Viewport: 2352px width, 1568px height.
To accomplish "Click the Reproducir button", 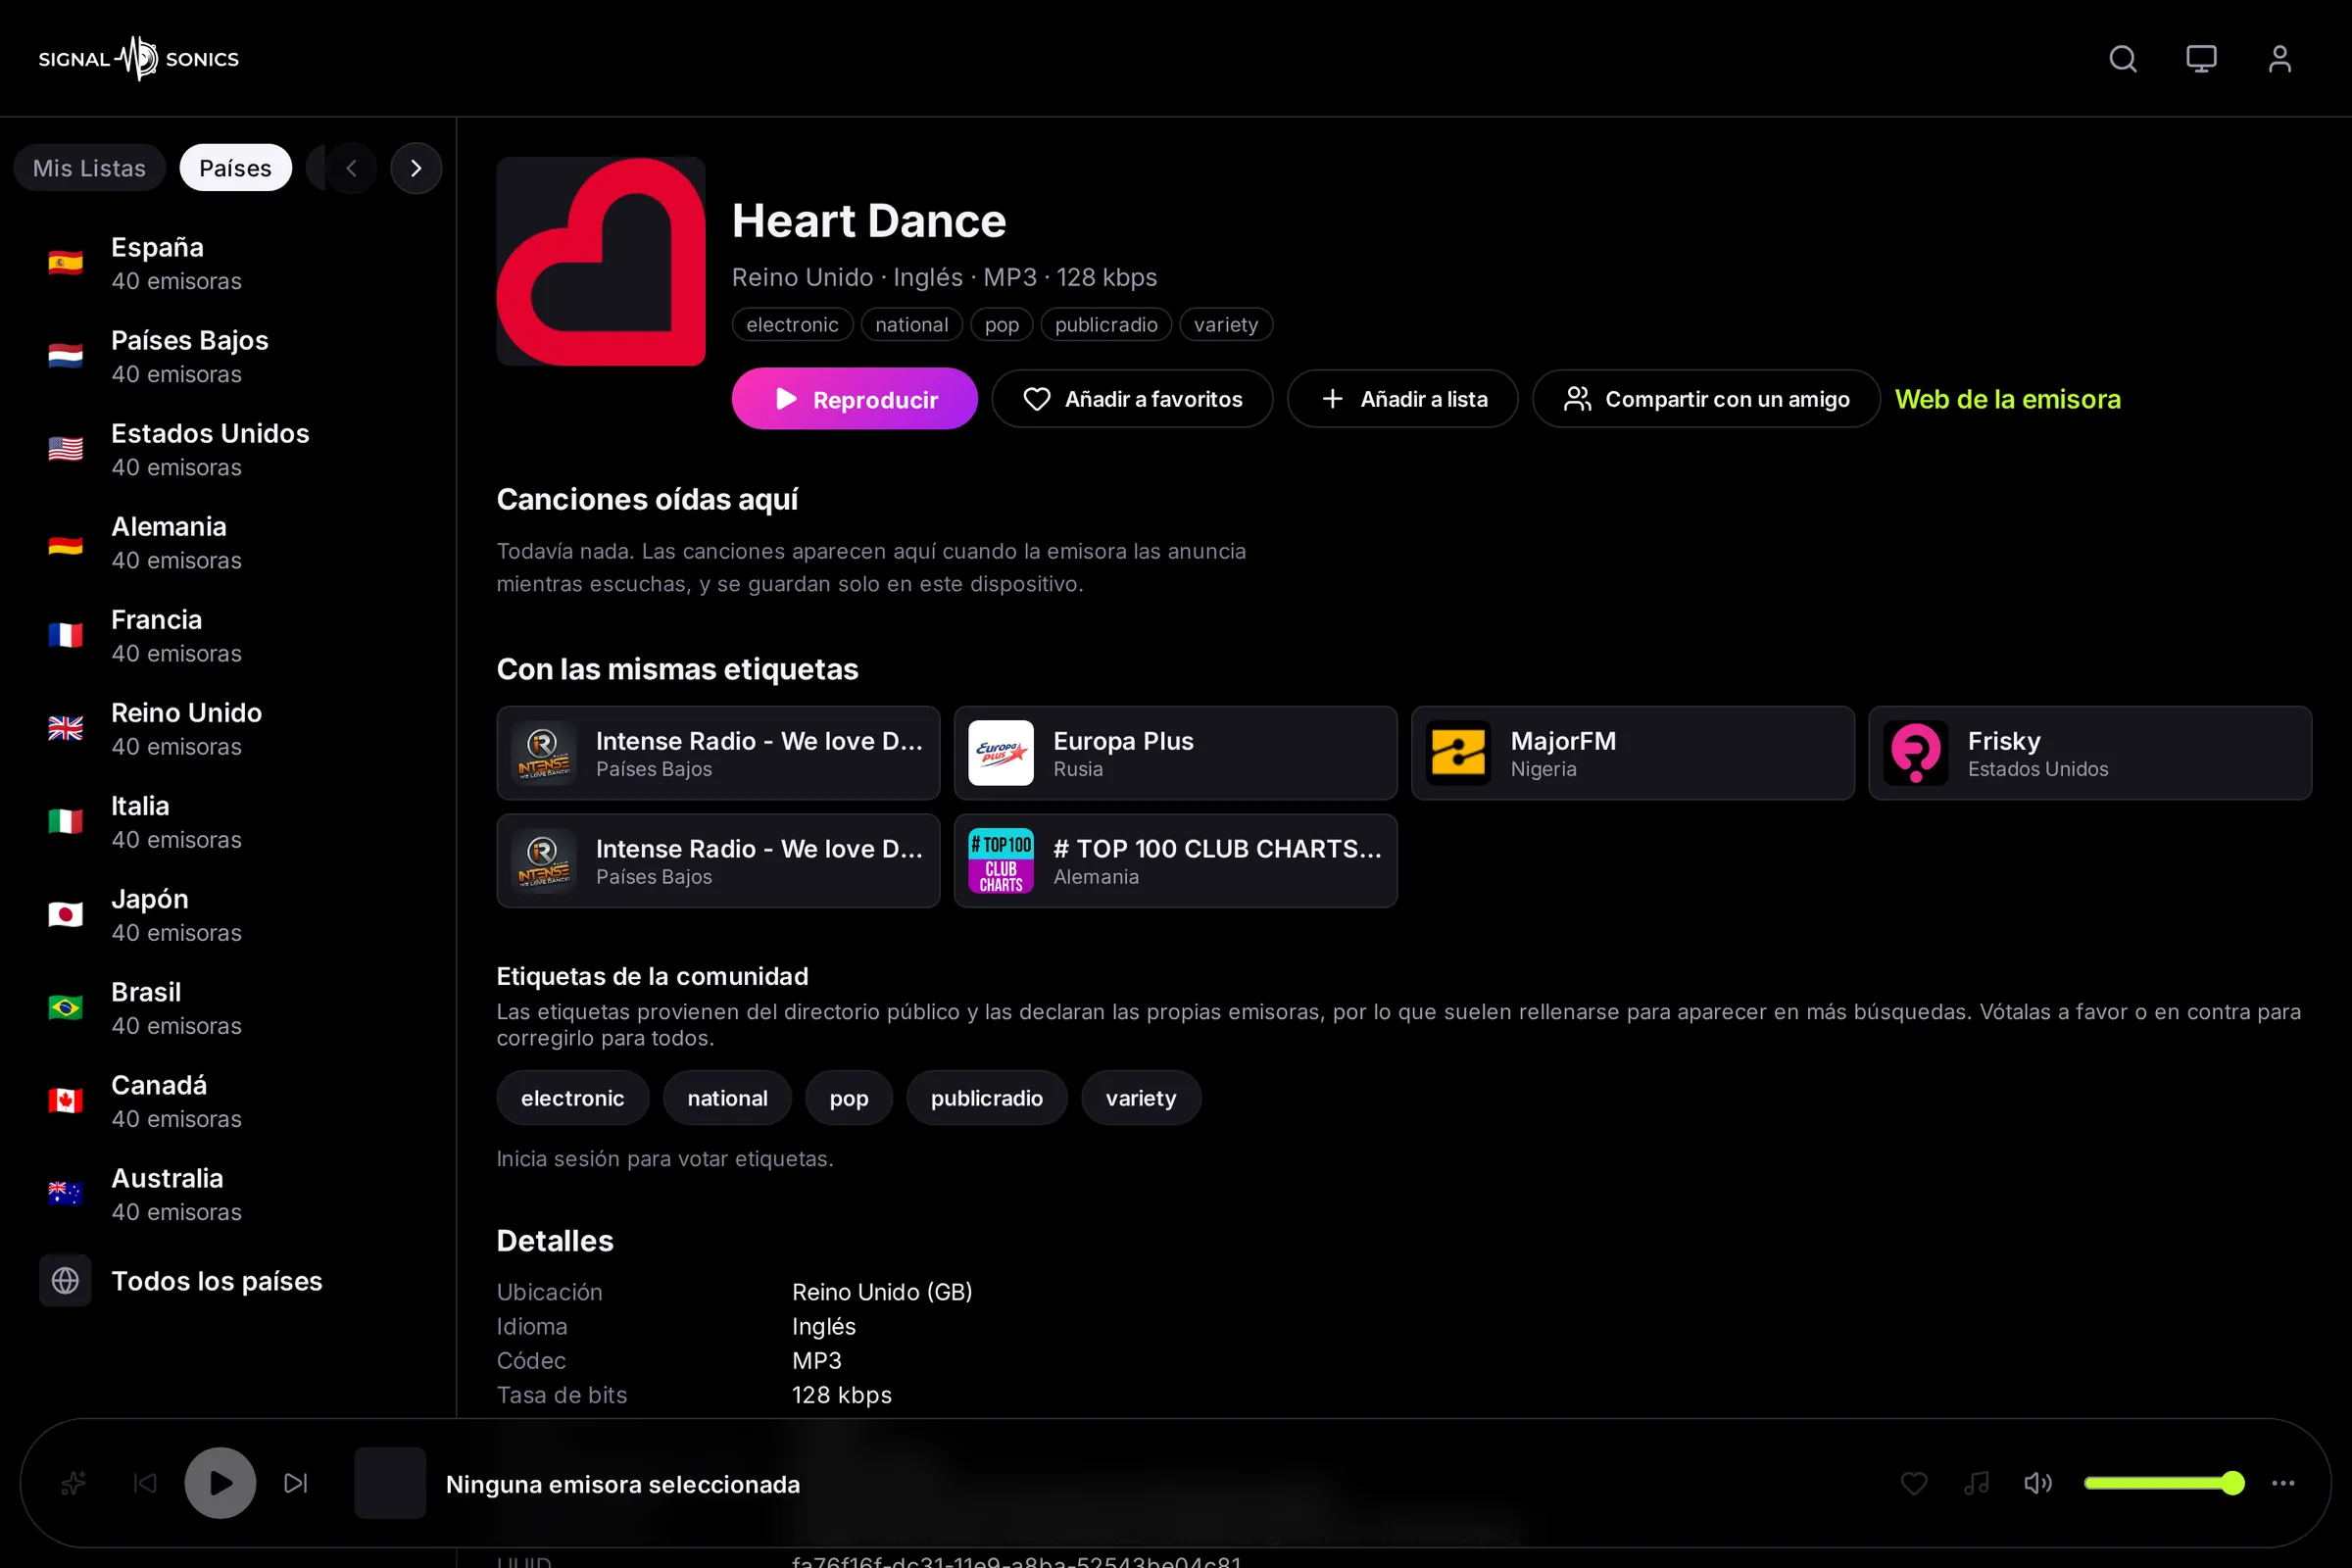I will click(x=855, y=399).
